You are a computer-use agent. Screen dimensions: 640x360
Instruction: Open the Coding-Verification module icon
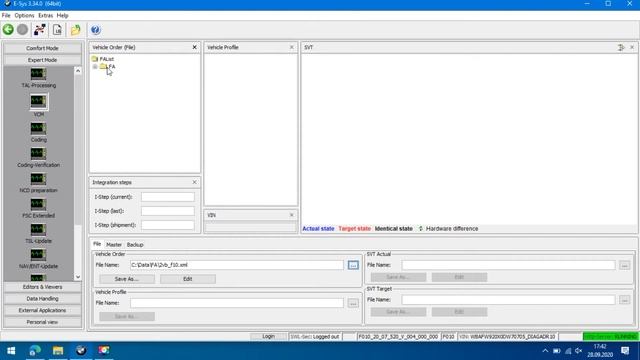pos(38,153)
